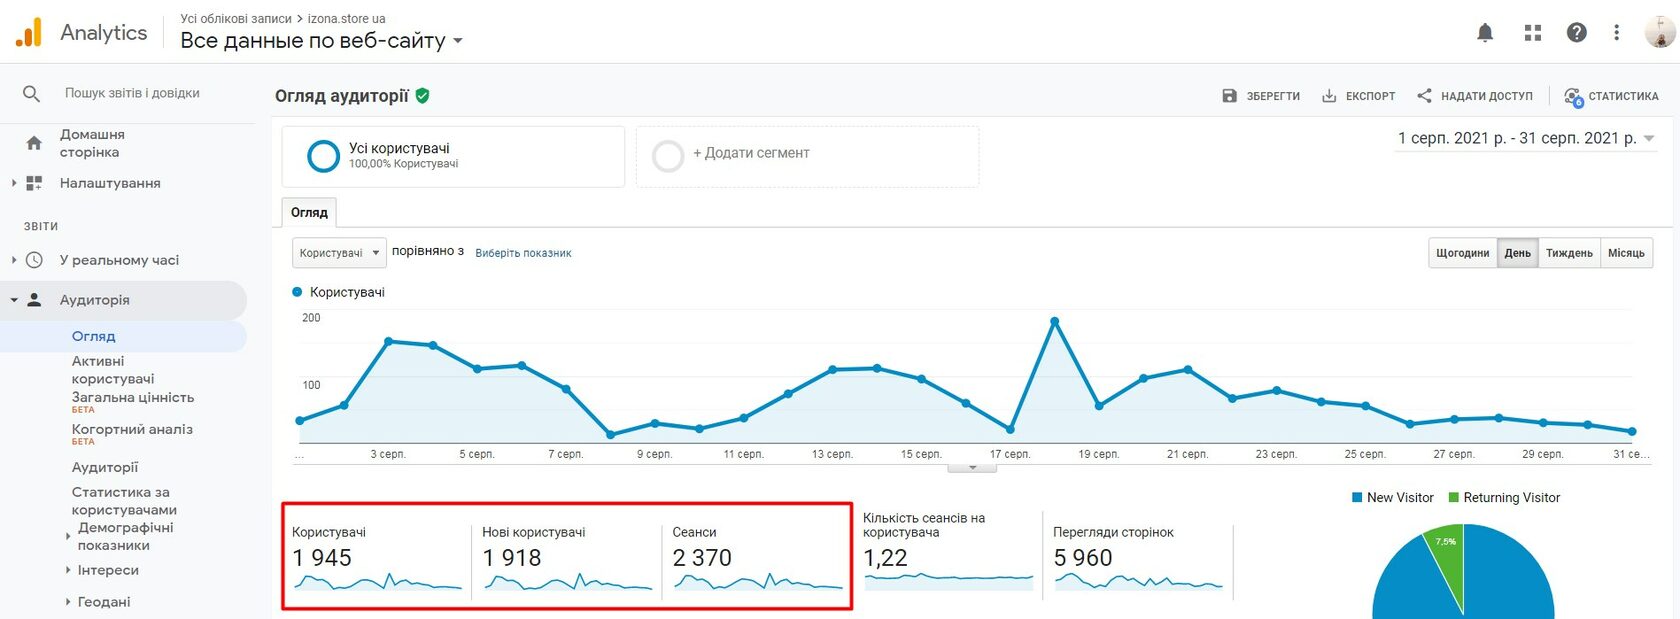Click the search magnifier icon in sidebar
Image resolution: width=1680 pixels, height=619 pixels.
(31, 93)
